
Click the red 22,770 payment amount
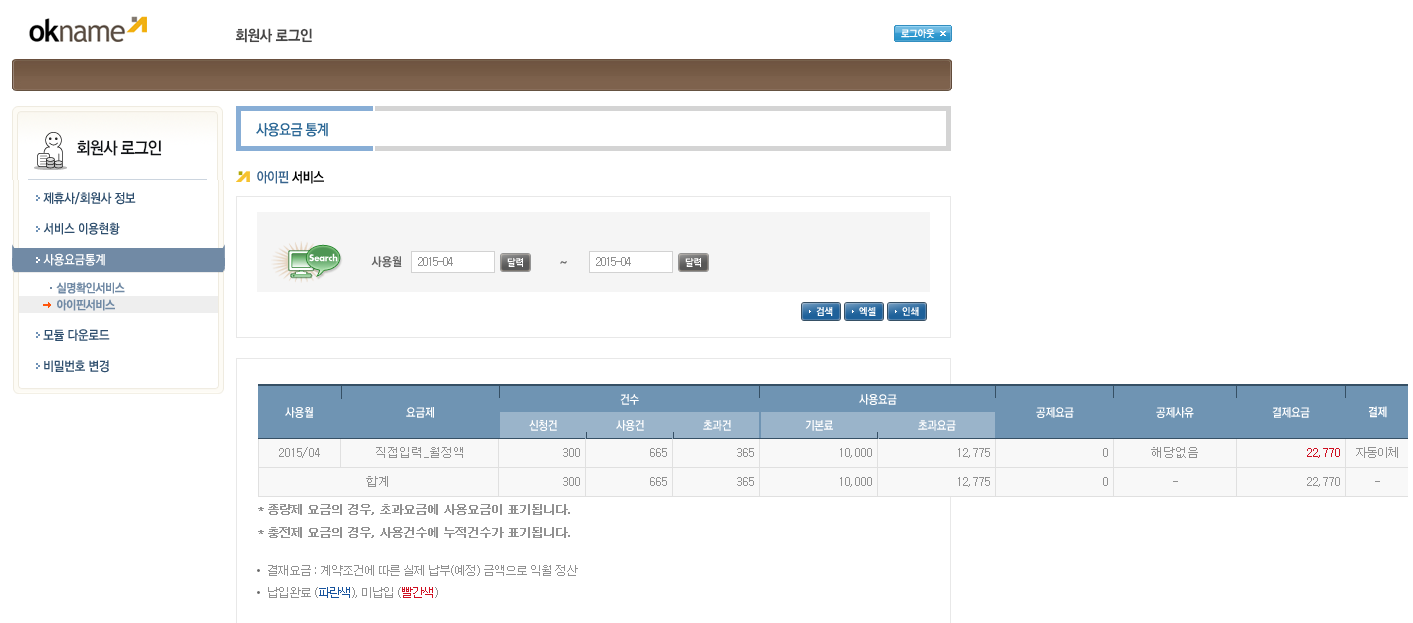1322,453
